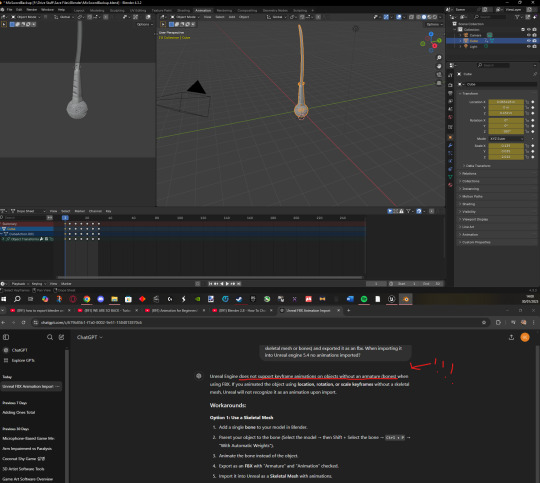Viewport: 540px width, 483px height.
Task: Open the Object properties tab in Blender
Action: pyautogui.click(x=450, y=137)
